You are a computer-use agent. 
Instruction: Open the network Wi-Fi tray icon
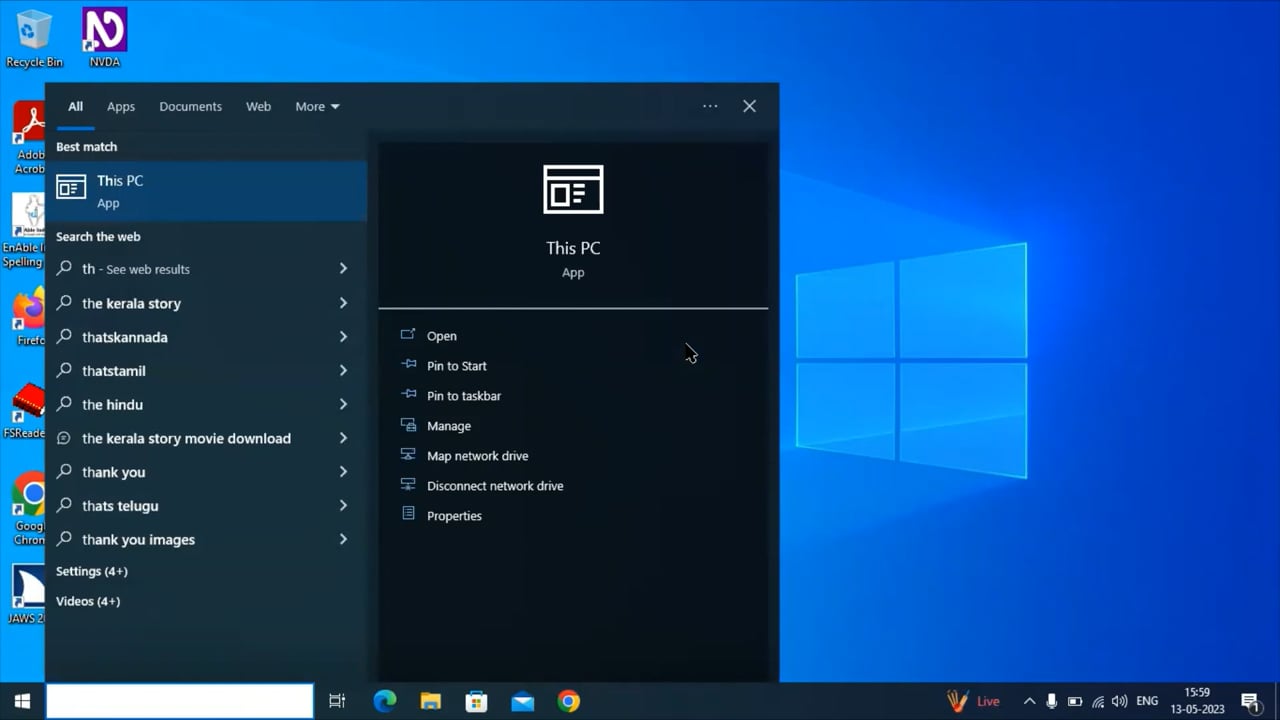coord(1098,701)
